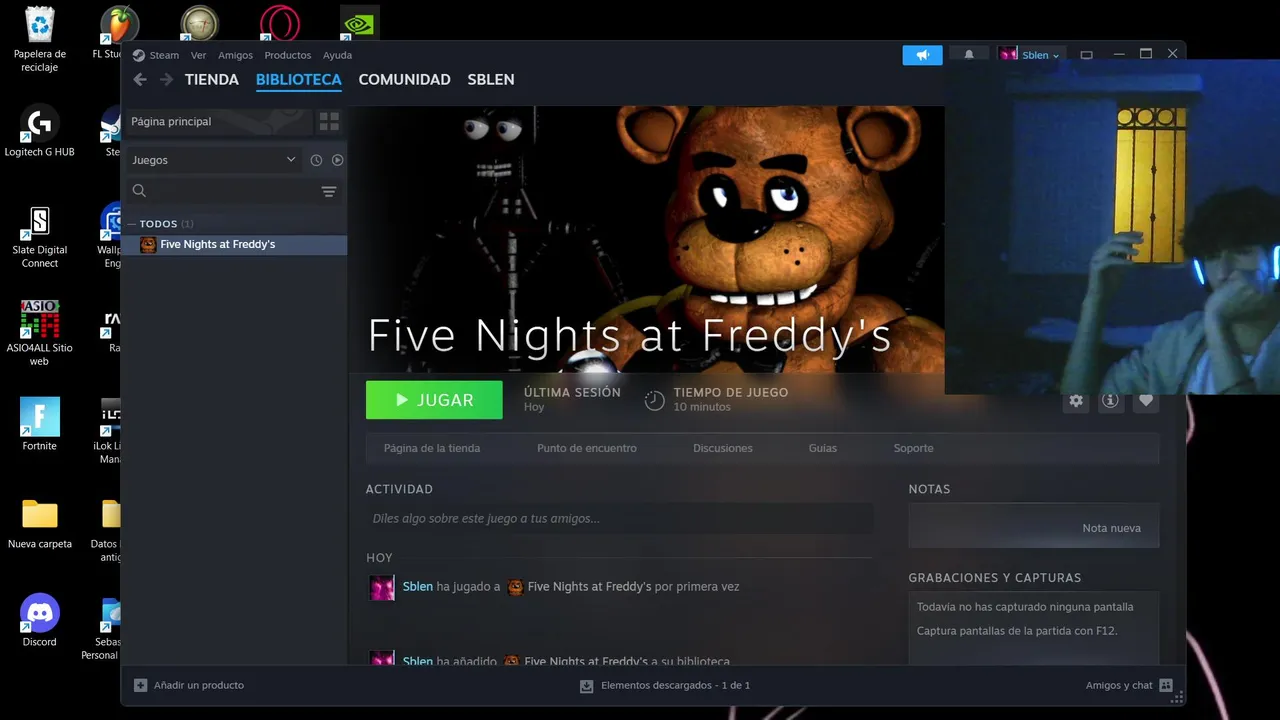Open Página de la tienda link
The image size is (1280, 720).
pyautogui.click(x=432, y=448)
